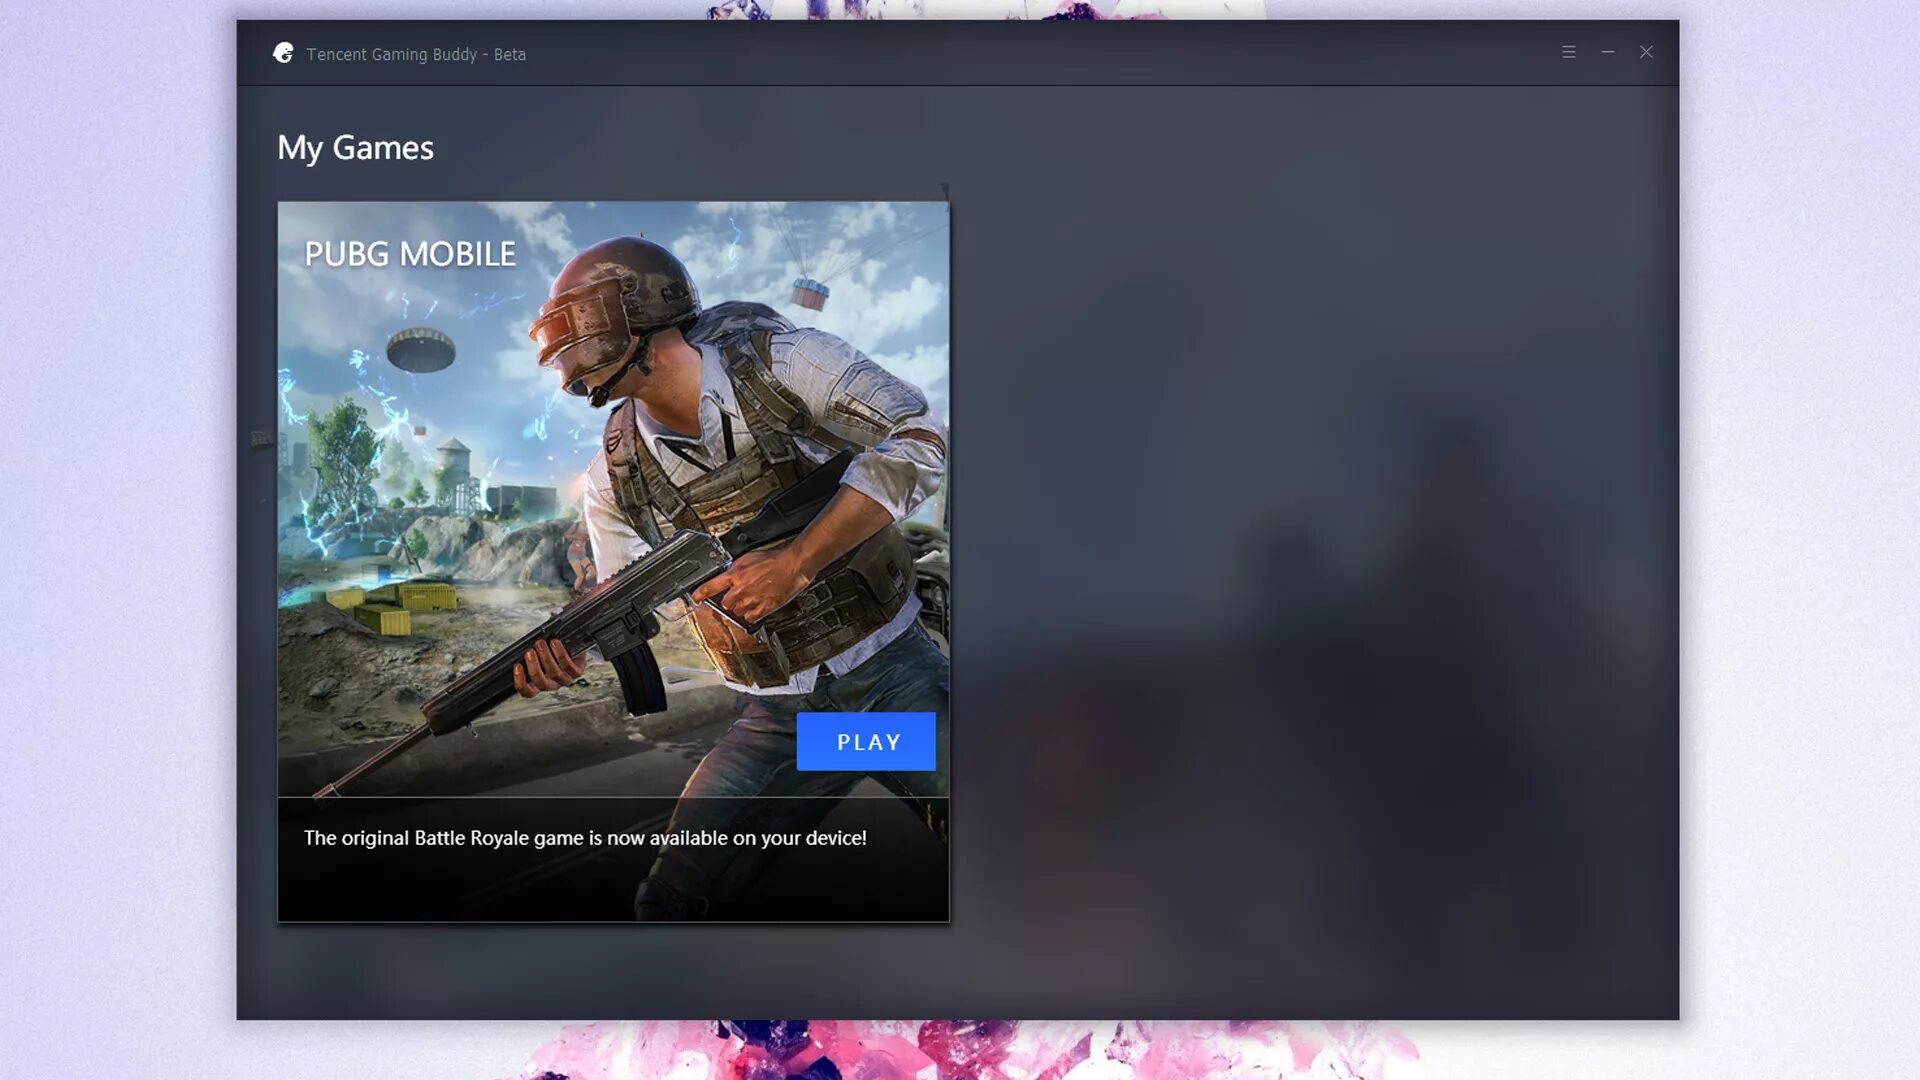Viewport: 1920px width, 1080px height.
Task: Minimize the Tencent Gaming Buddy window
Action: tap(1607, 52)
